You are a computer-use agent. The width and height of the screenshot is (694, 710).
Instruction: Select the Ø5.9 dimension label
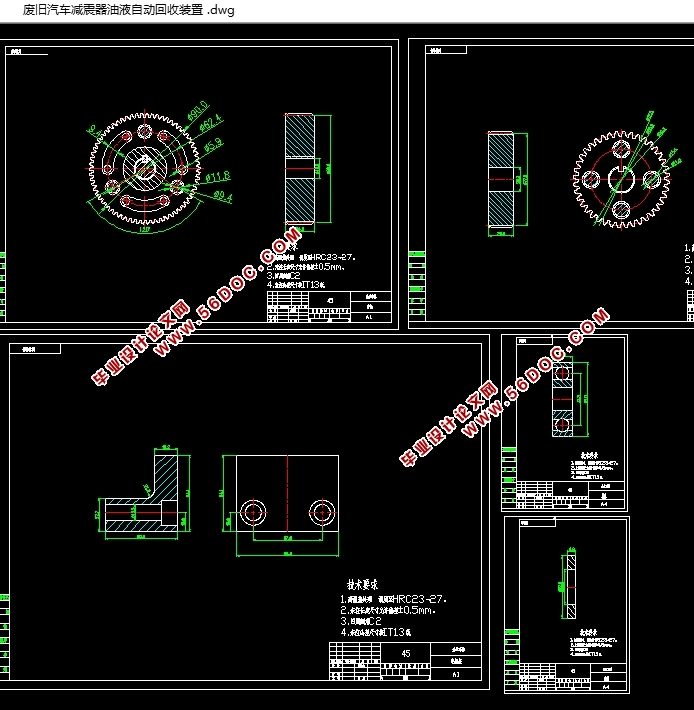coord(213,145)
